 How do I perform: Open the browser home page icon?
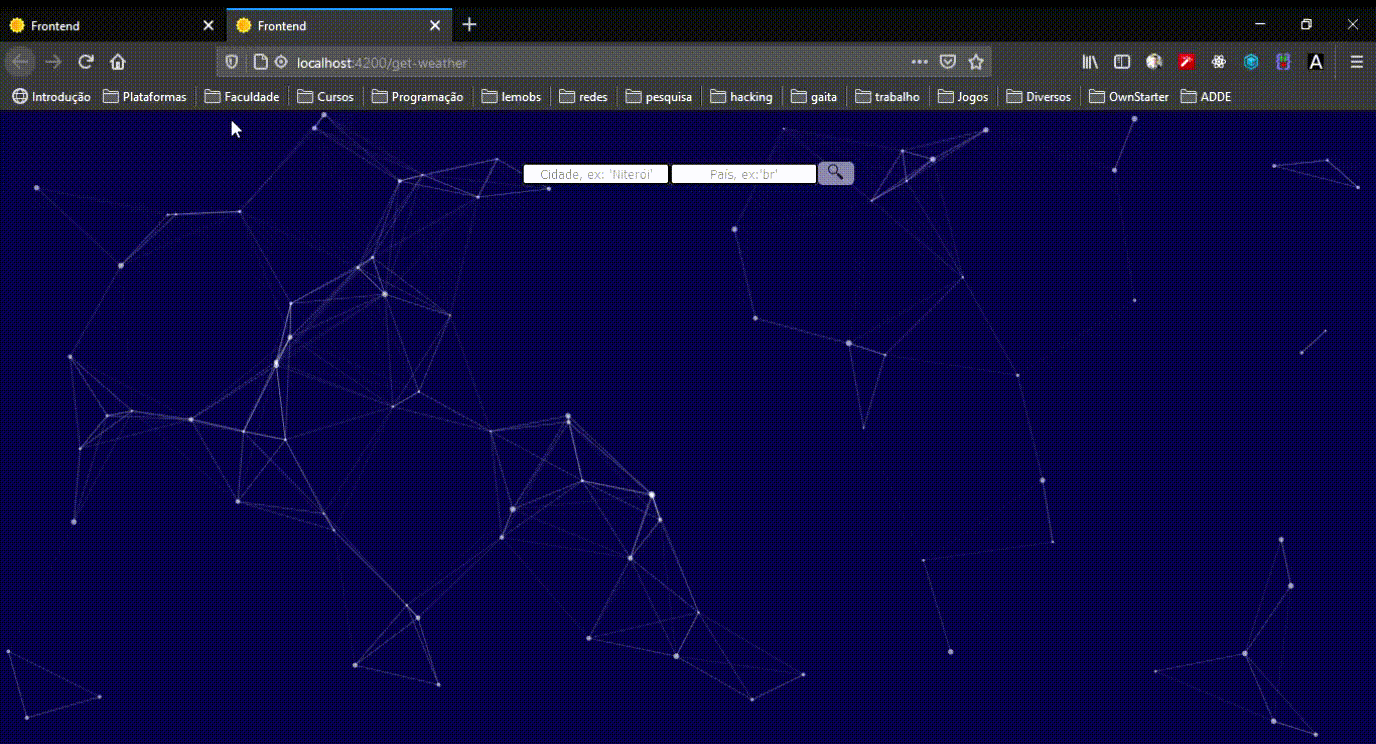(118, 62)
